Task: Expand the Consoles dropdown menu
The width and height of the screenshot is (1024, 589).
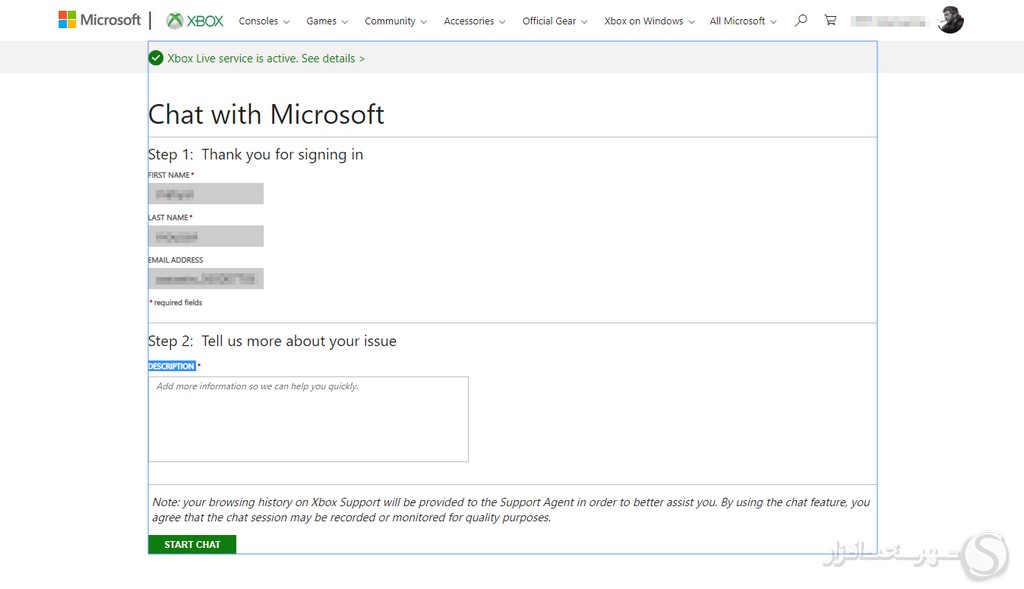Action: [x=264, y=21]
